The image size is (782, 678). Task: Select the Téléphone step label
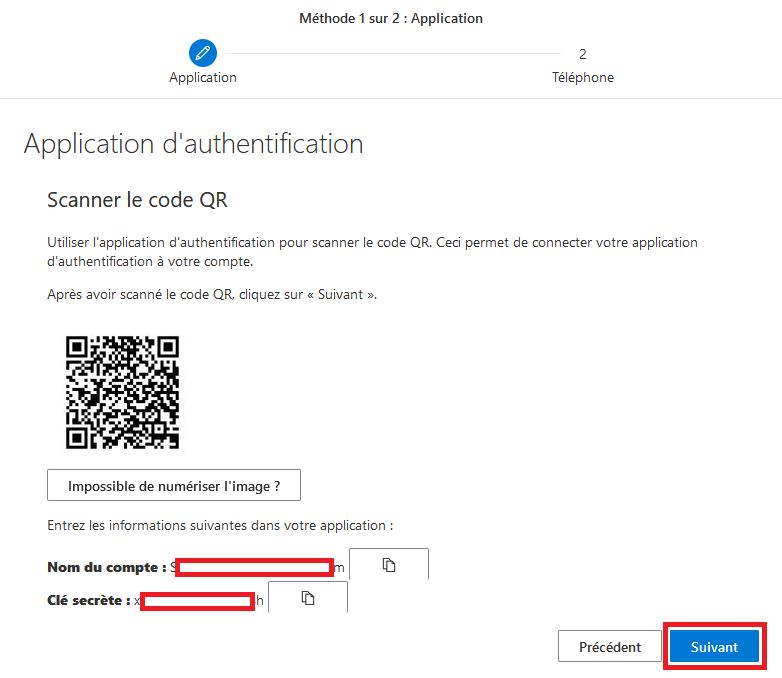583,77
